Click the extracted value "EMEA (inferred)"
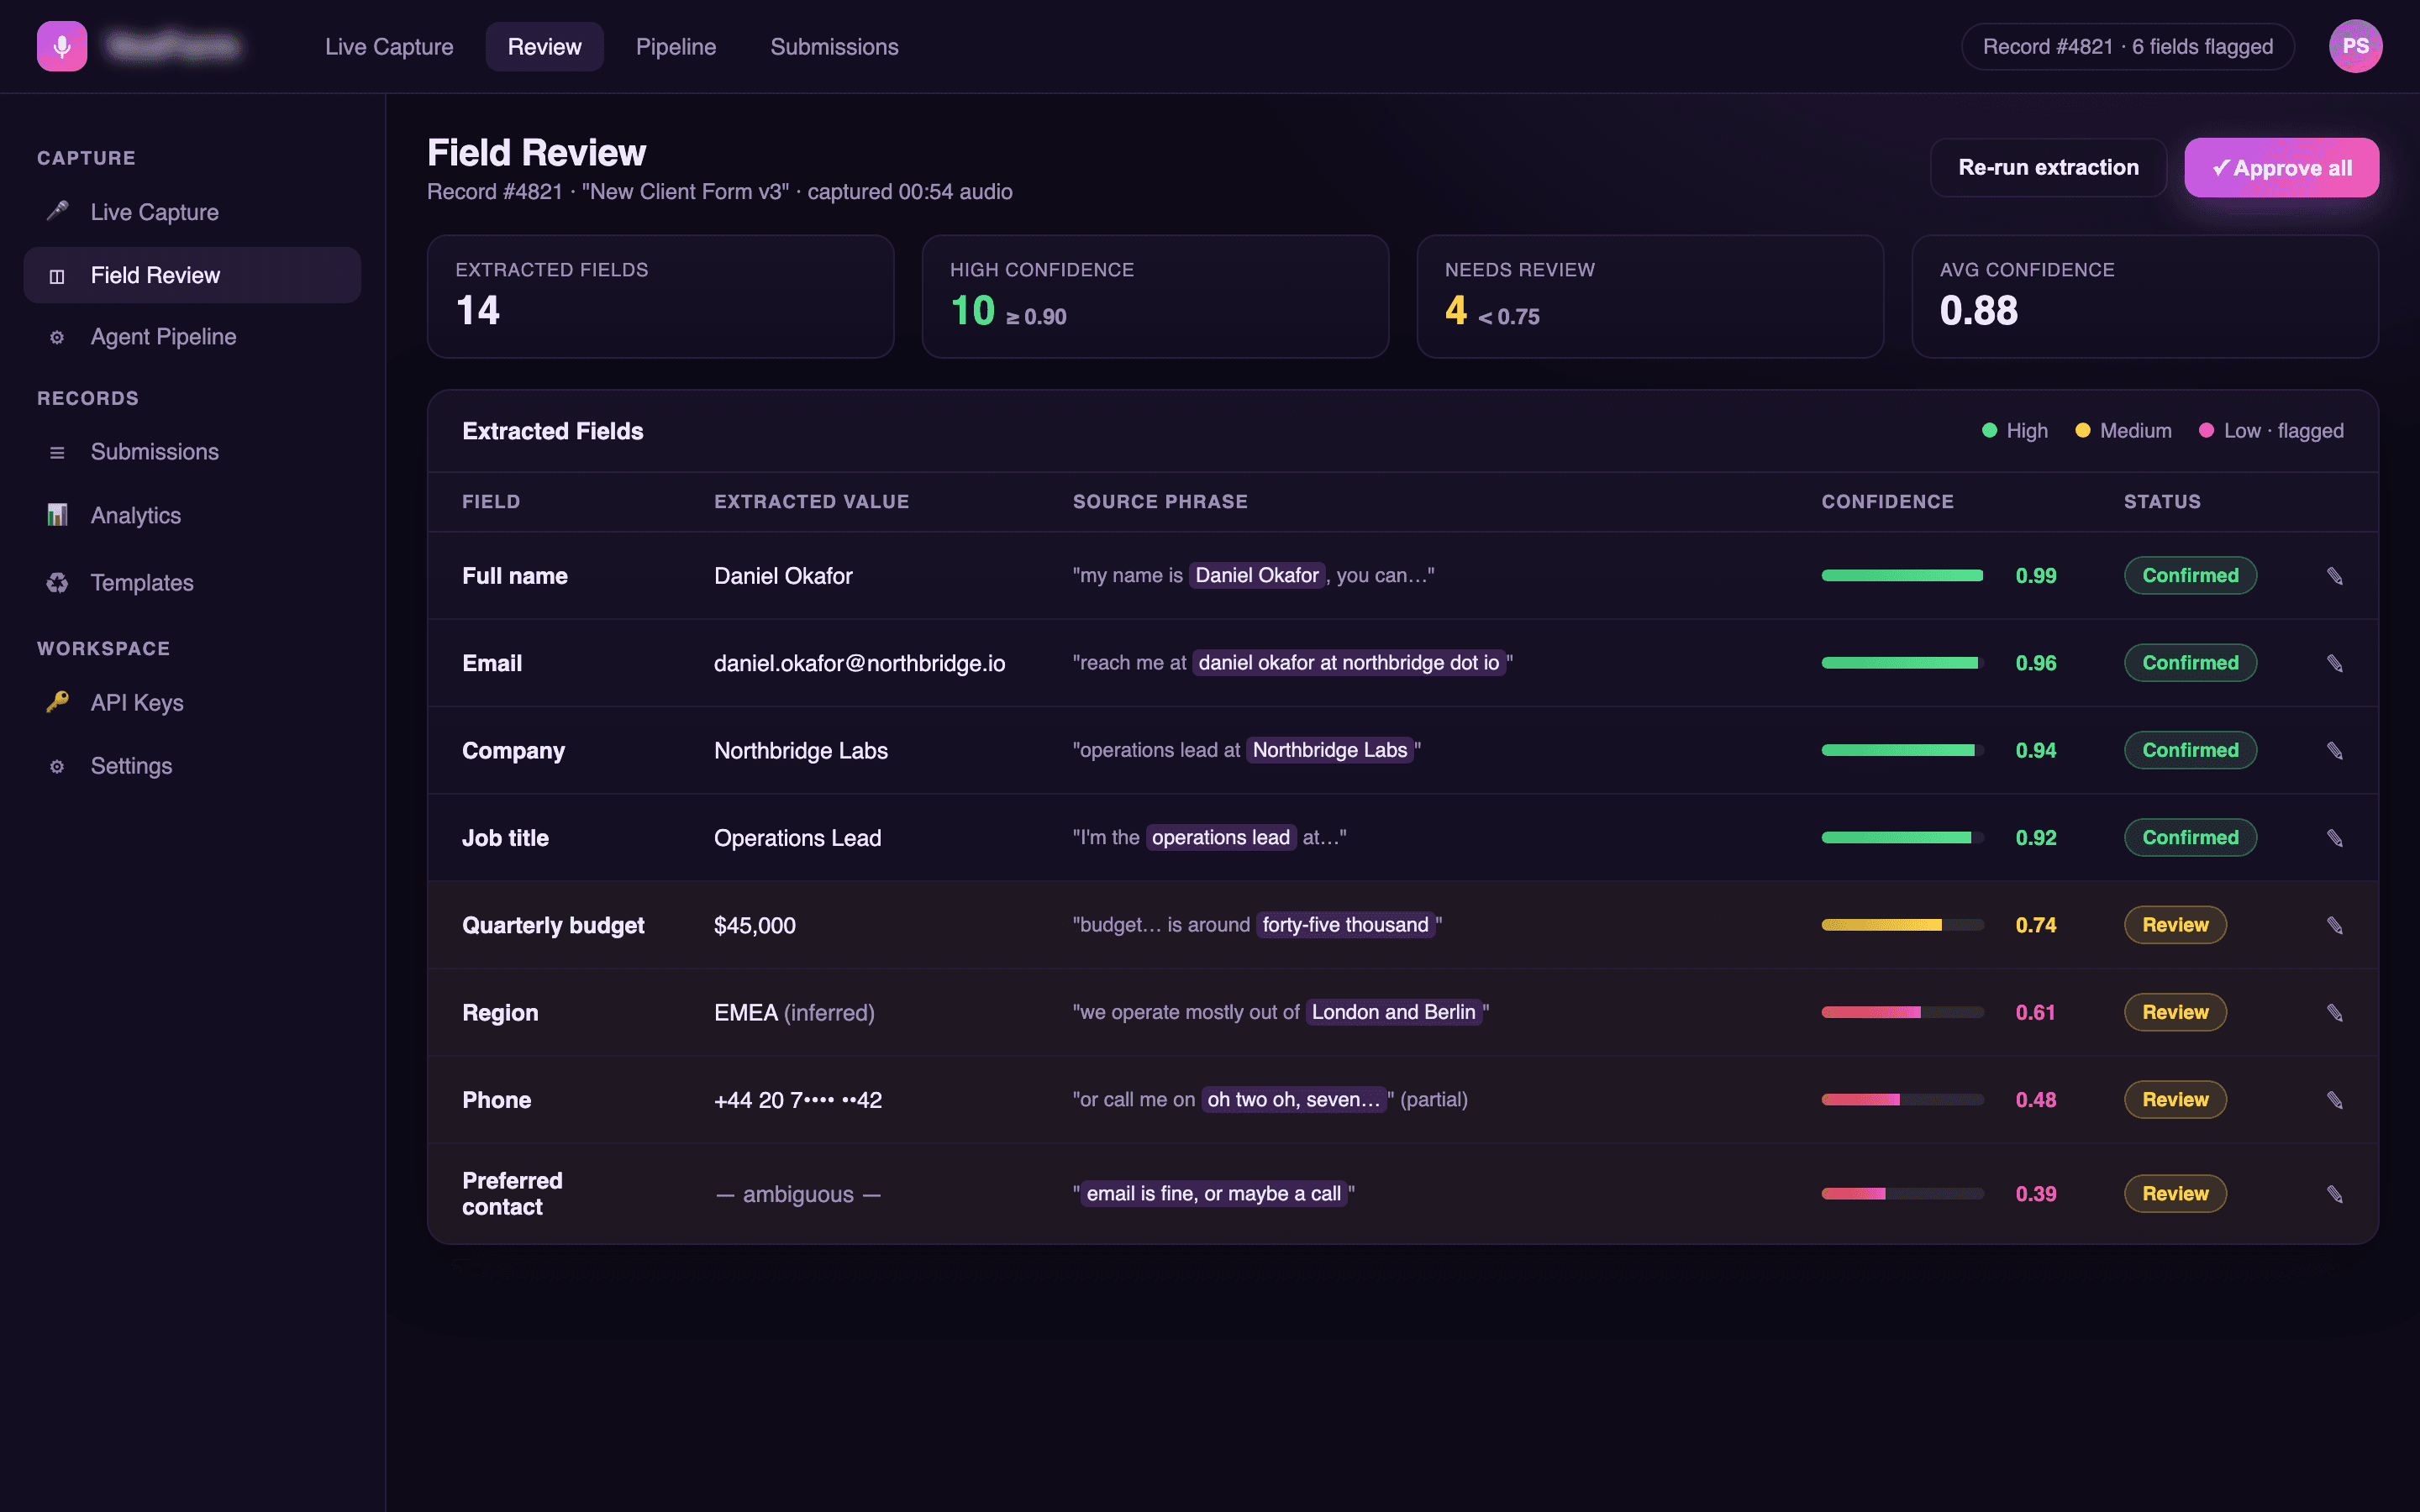This screenshot has height=1512, width=2420. tap(794, 1012)
